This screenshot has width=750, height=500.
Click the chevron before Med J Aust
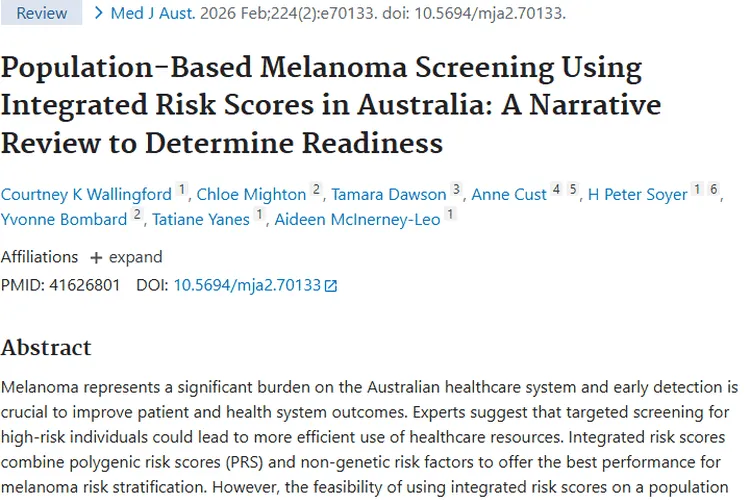click(x=98, y=13)
